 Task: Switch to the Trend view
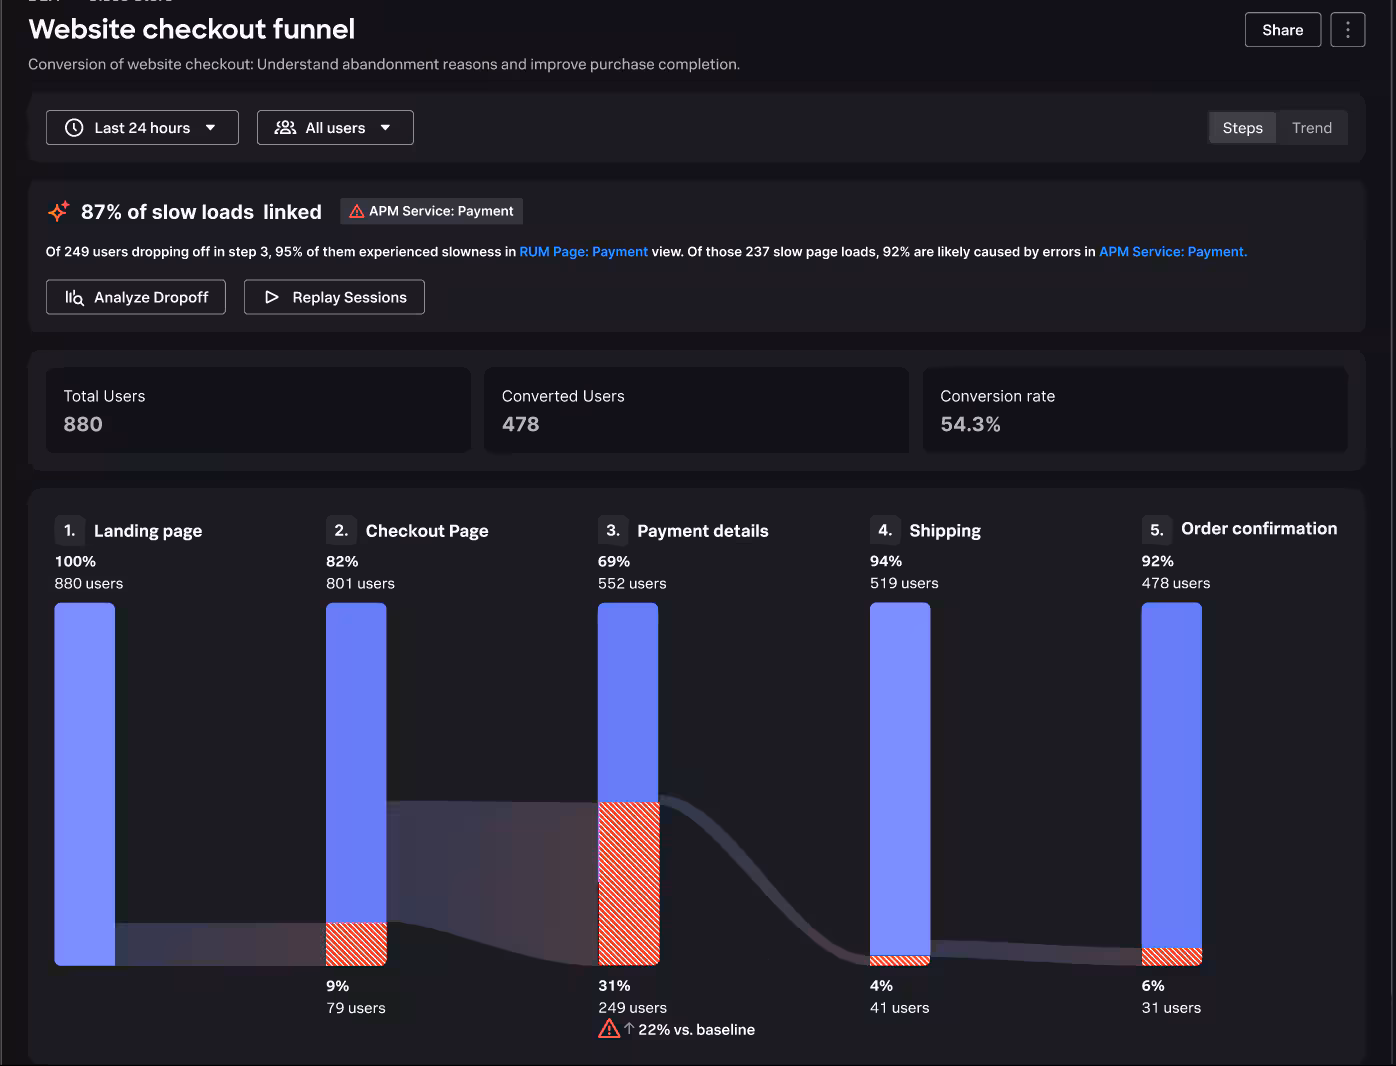[1311, 128]
